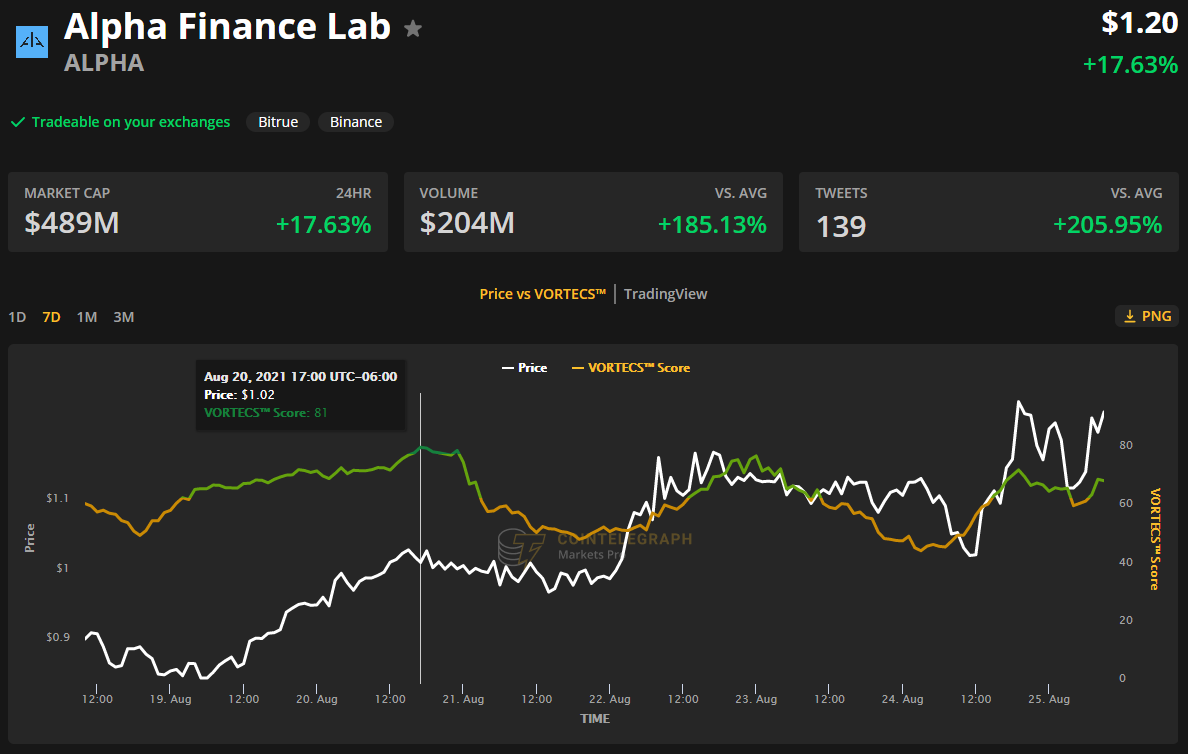Click the Market Cap stat card
This screenshot has width=1188, height=754.
198,212
